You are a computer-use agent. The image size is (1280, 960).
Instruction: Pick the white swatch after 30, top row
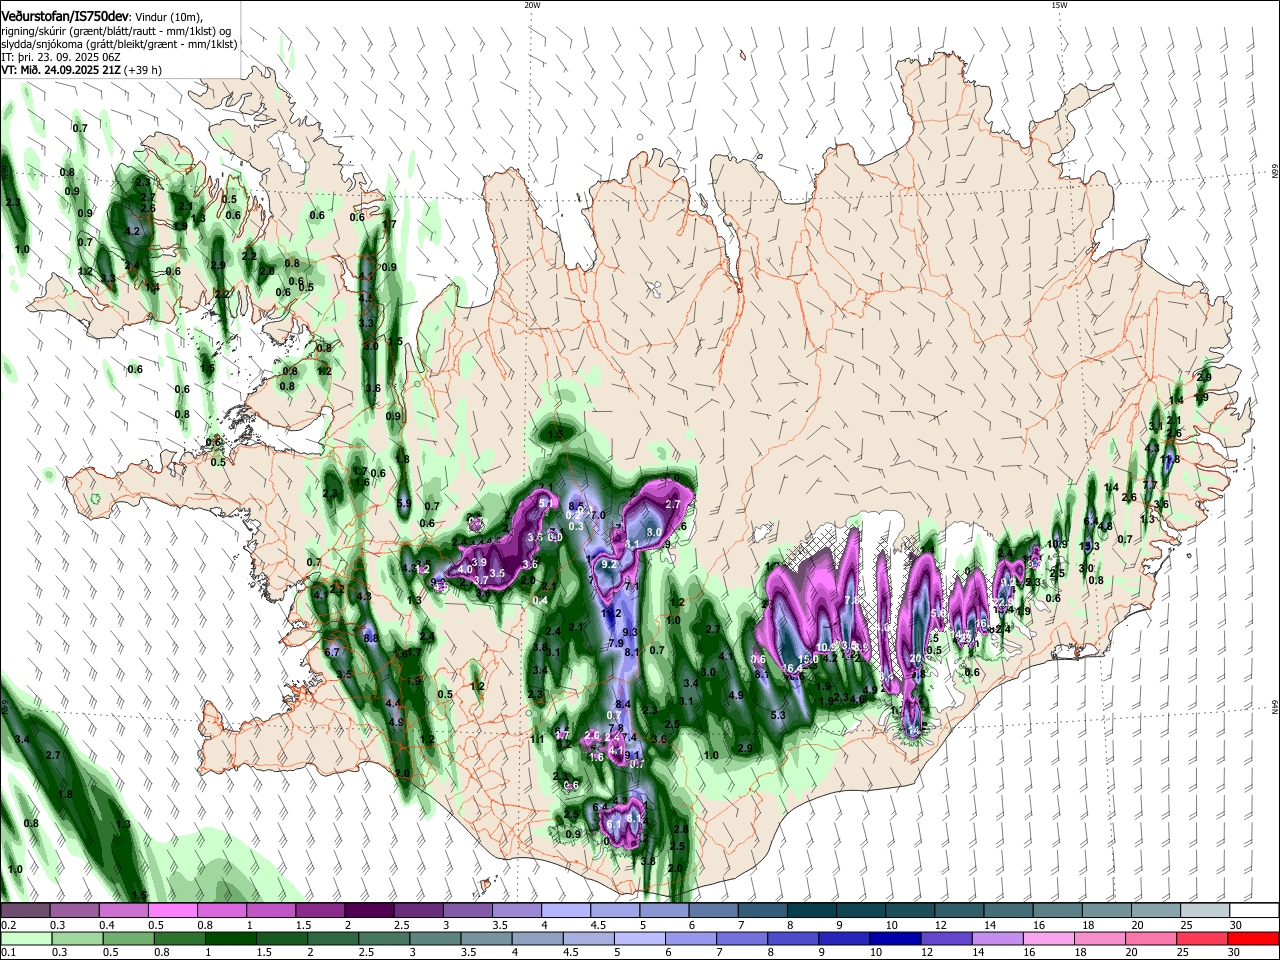(x=1254, y=911)
